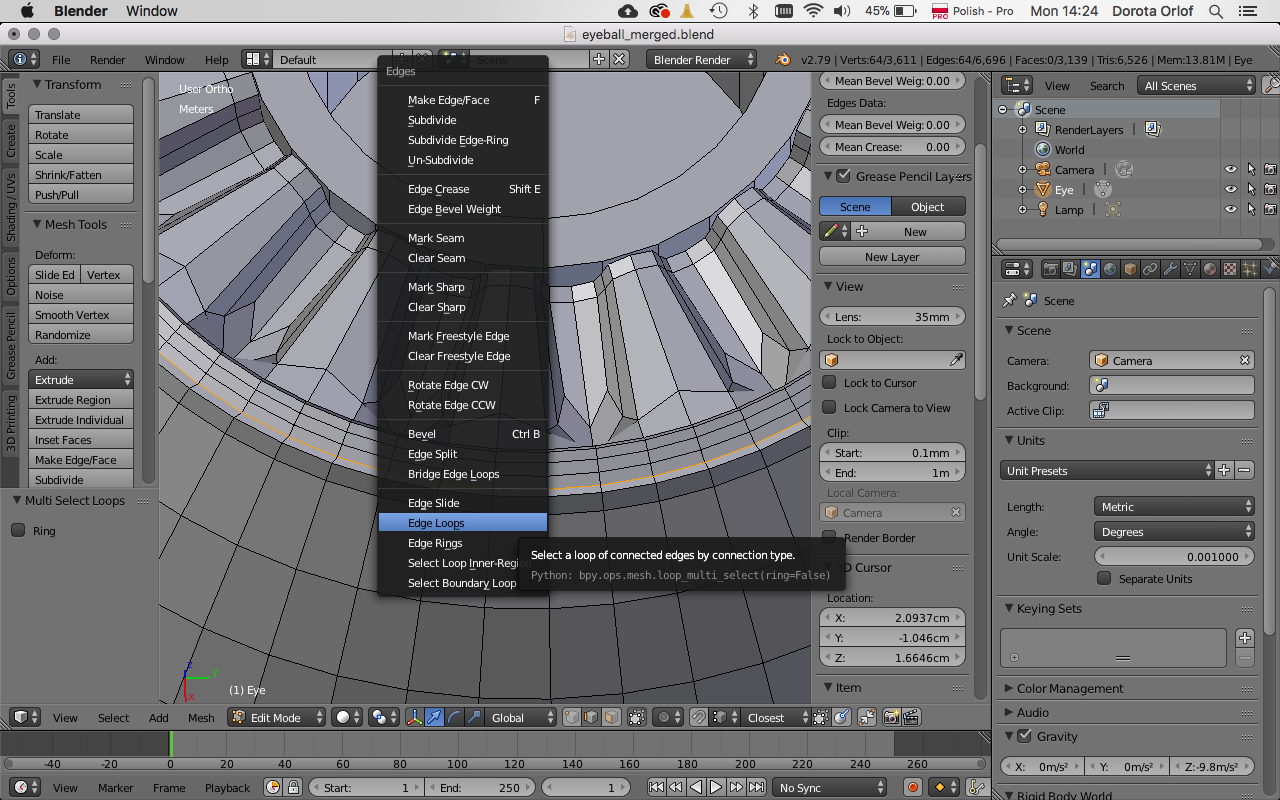Choose Bridge Edge Loops from Edges menu
The image size is (1280, 800).
point(453,474)
